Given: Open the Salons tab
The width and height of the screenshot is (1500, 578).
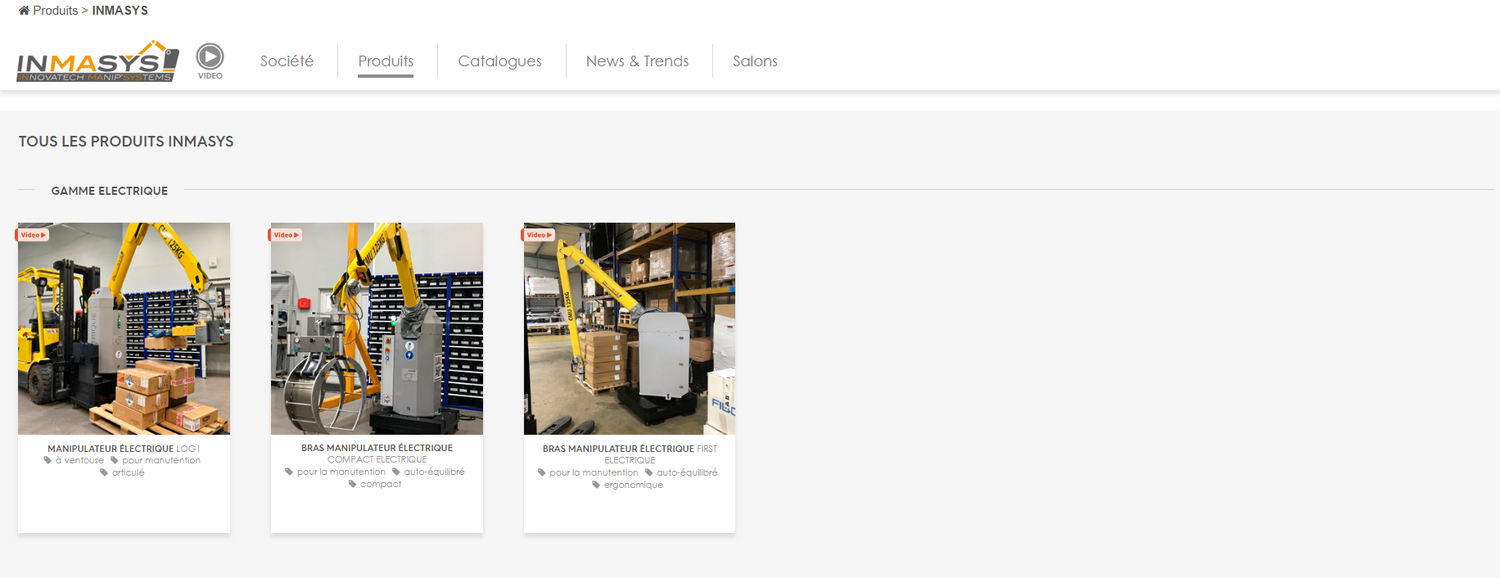Looking at the screenshot, I should coord(755,61).
